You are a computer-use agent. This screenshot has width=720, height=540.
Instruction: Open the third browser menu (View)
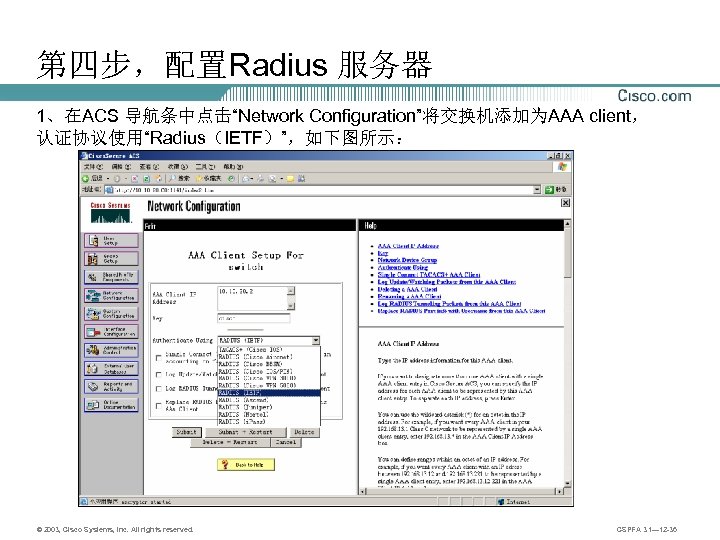(149, 167)
